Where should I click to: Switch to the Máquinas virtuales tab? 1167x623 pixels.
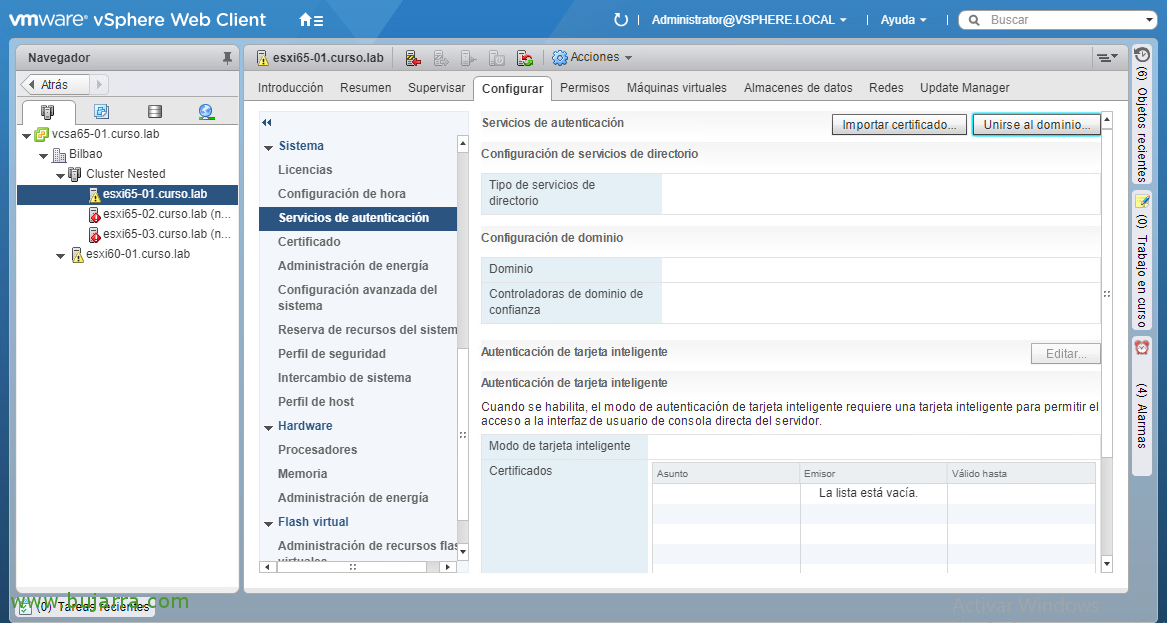[x=677, y=88]
